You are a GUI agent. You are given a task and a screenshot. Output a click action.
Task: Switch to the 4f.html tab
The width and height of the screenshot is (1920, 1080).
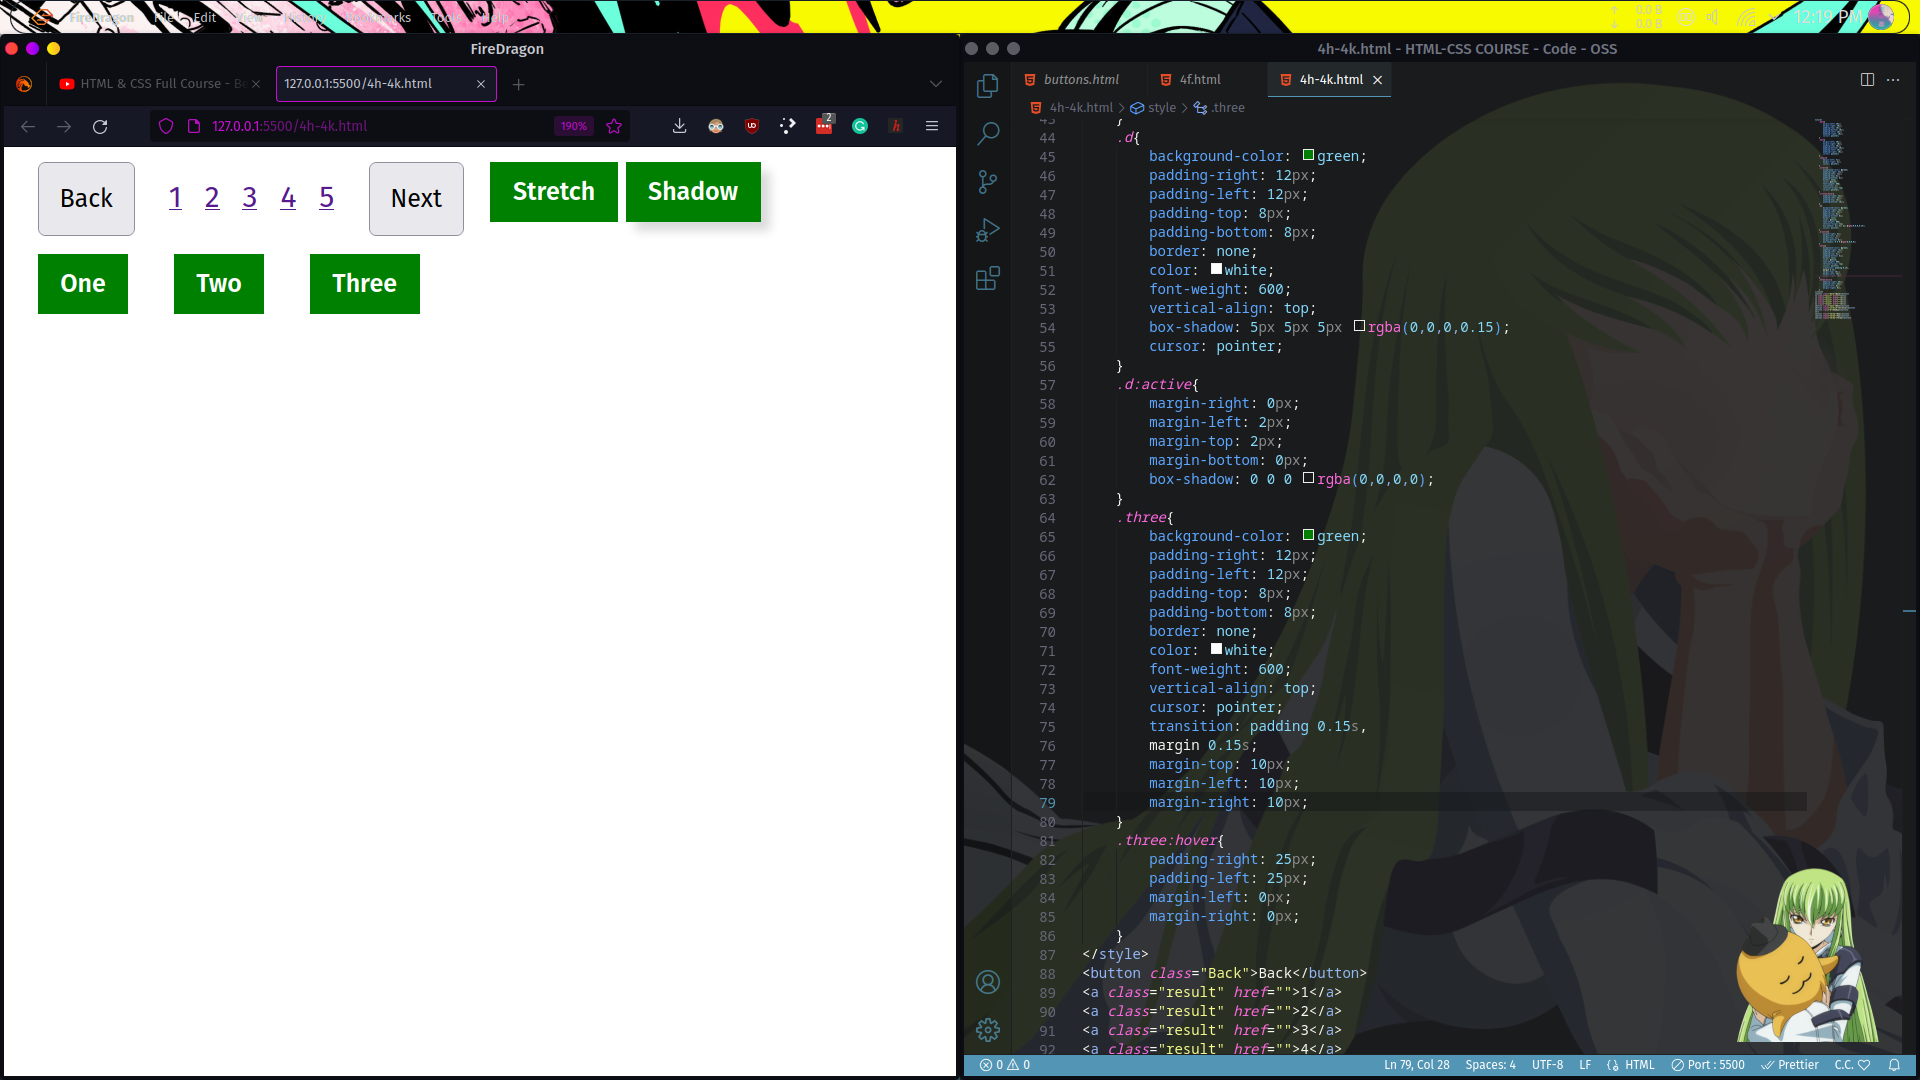tap(1202, 79)
